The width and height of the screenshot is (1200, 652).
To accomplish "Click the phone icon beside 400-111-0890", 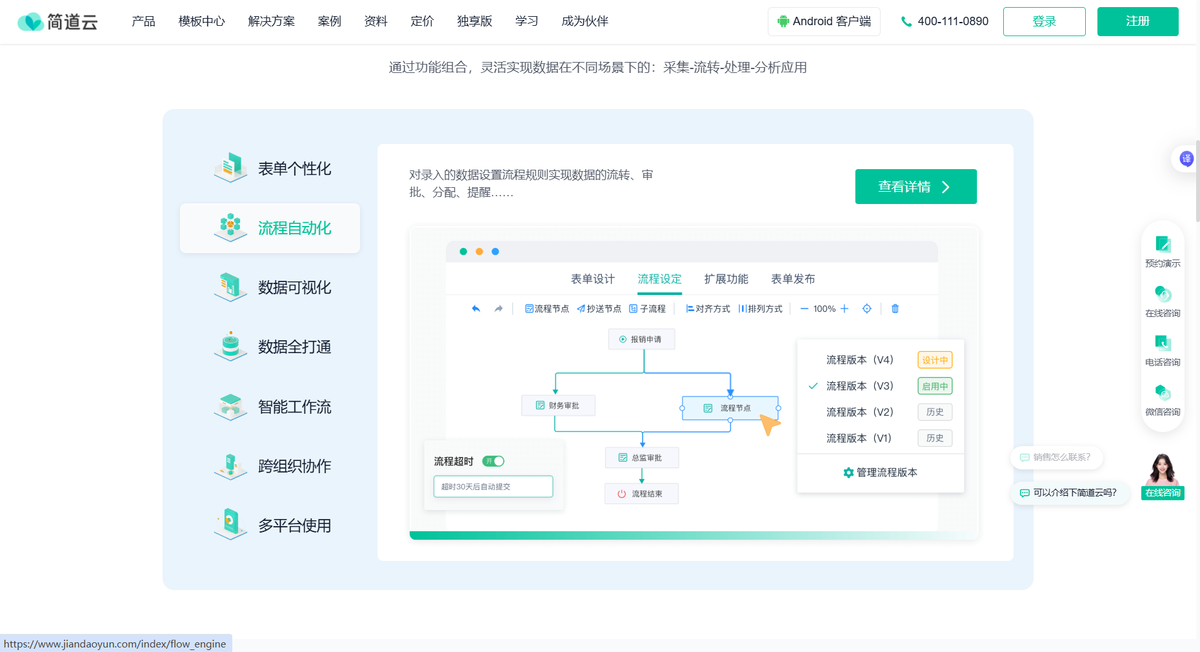I will 906,21.
